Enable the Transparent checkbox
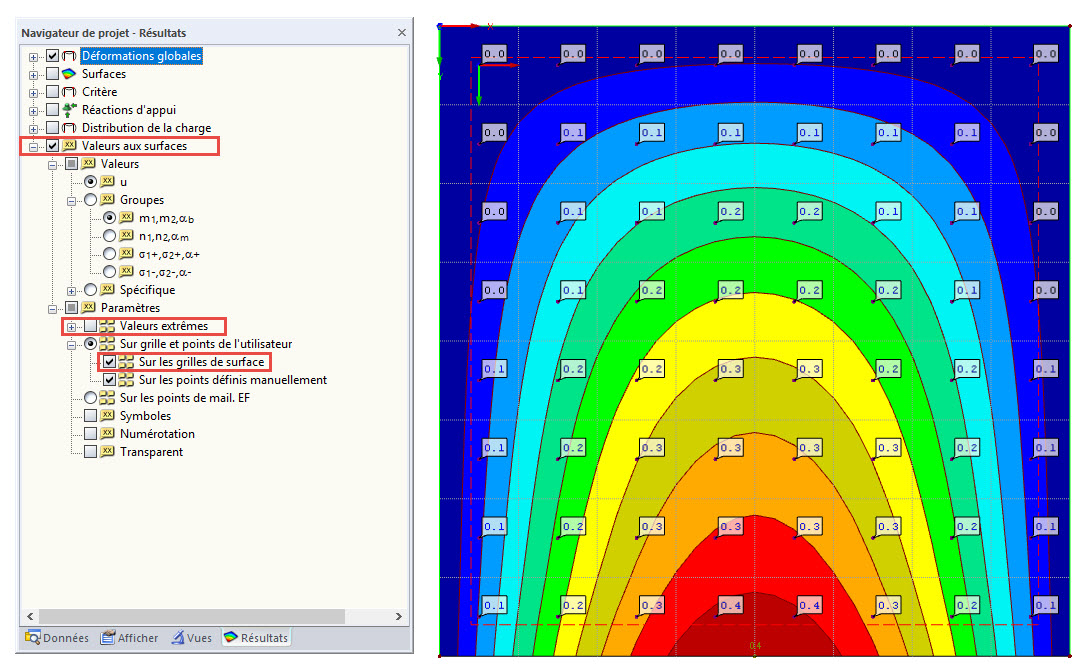Screen dimensions: 1091x668 coord(90,452)
